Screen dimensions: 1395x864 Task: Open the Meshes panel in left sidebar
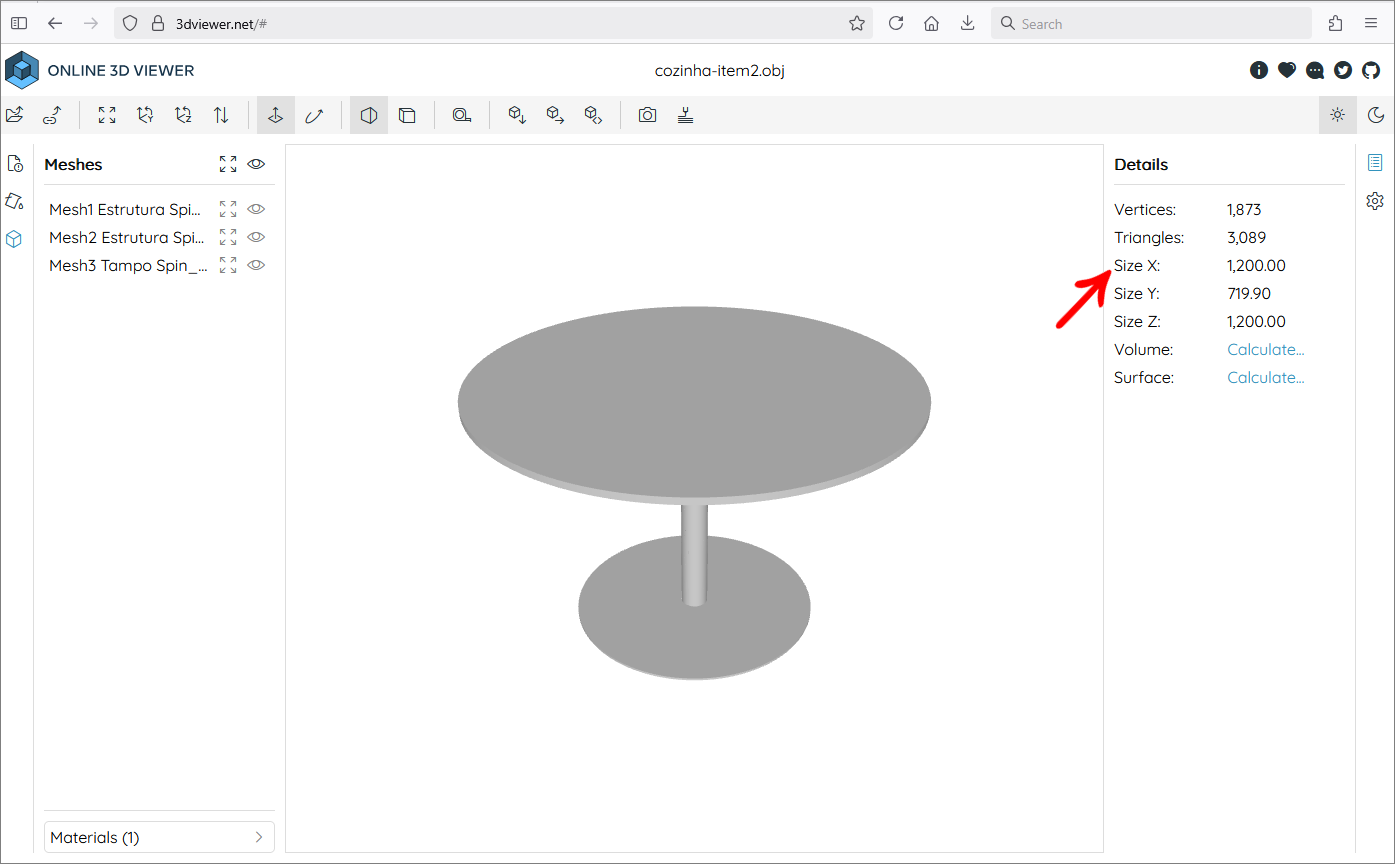(x=15, y=239)
